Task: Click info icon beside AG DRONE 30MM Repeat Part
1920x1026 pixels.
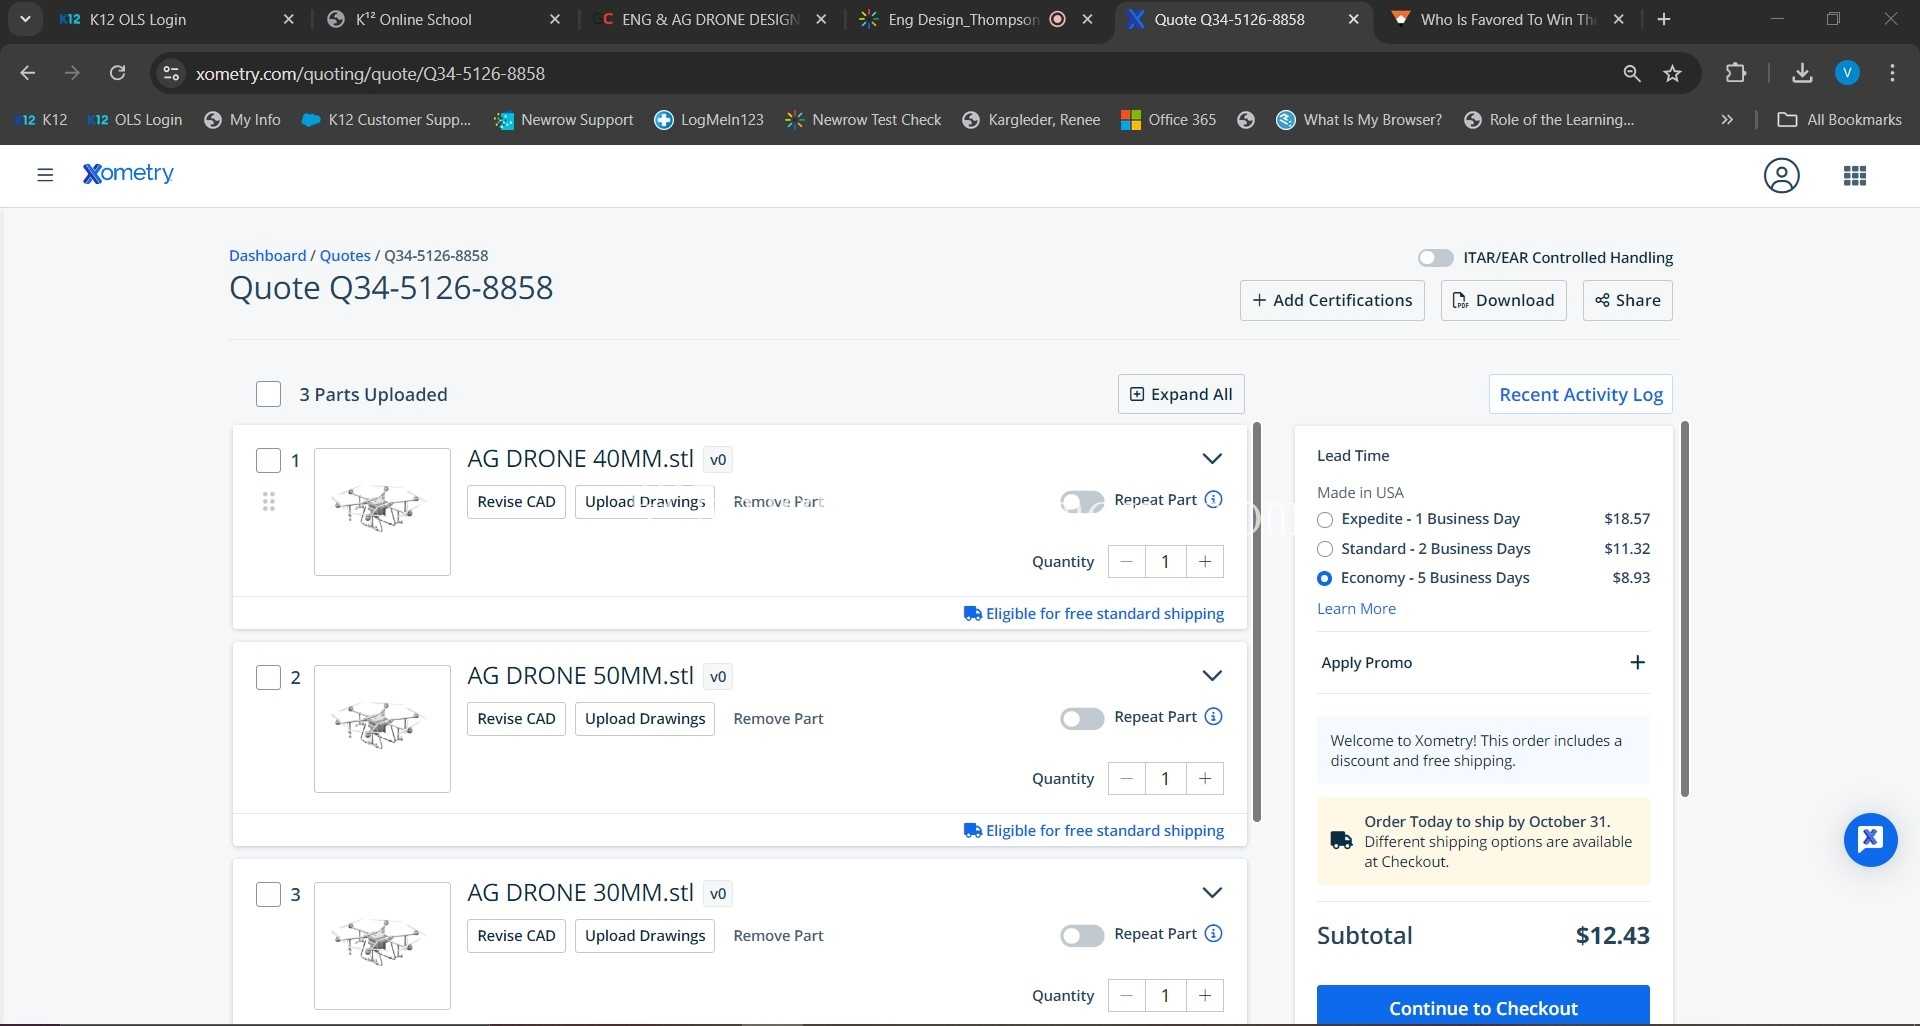Action: pyautogui.click(x=1213, y=934)
